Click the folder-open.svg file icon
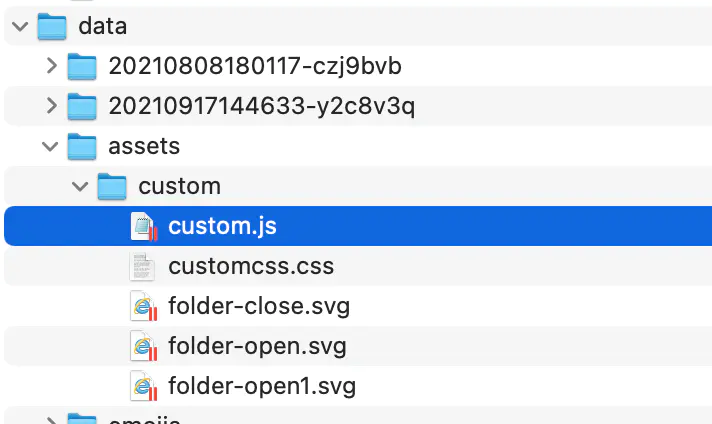The width and height of the screenshot is (712, 424). pyautogui.click(x=145, y=346)
